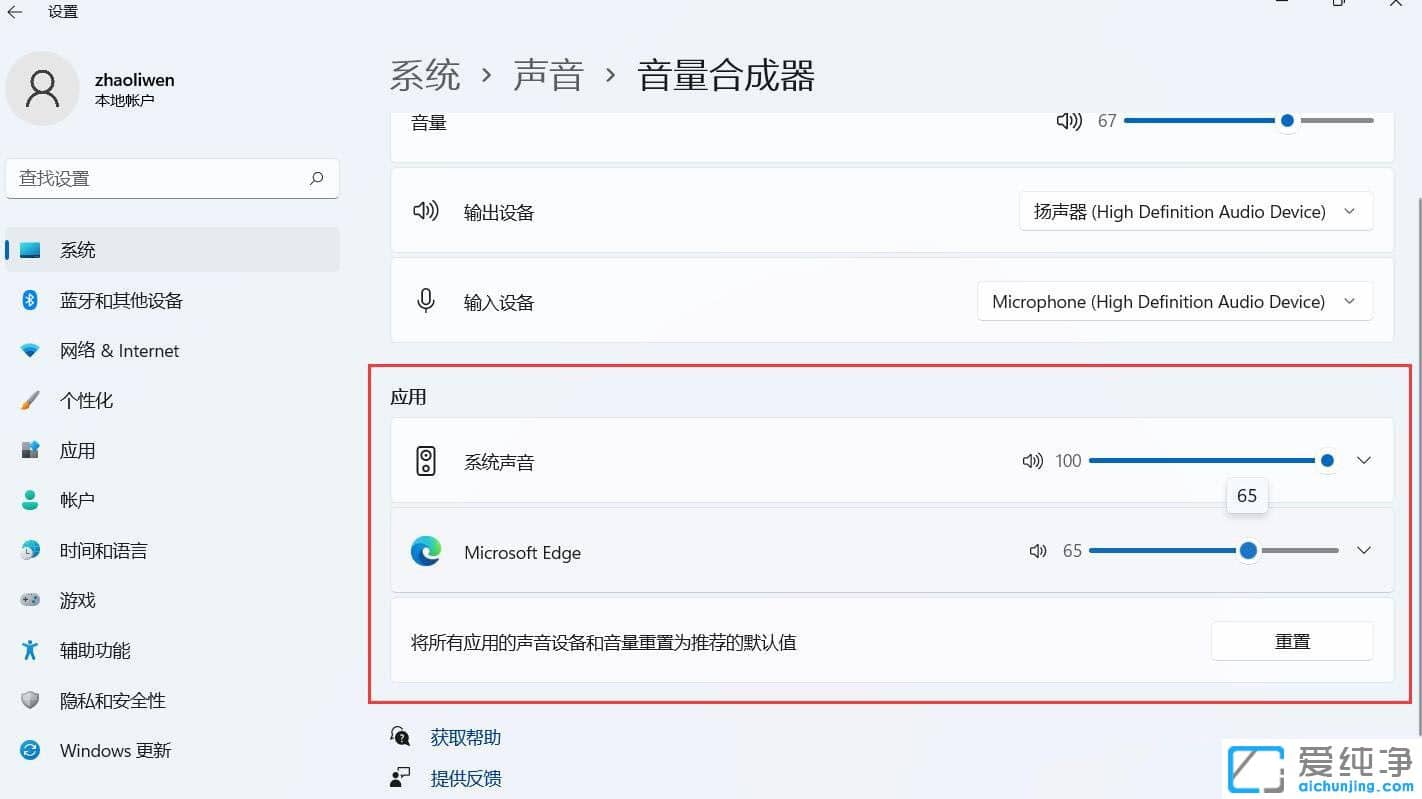Click the microphone icon beside 输入设备
Image resolution: width=1422 pixels, height=799 pixels.
426,301
